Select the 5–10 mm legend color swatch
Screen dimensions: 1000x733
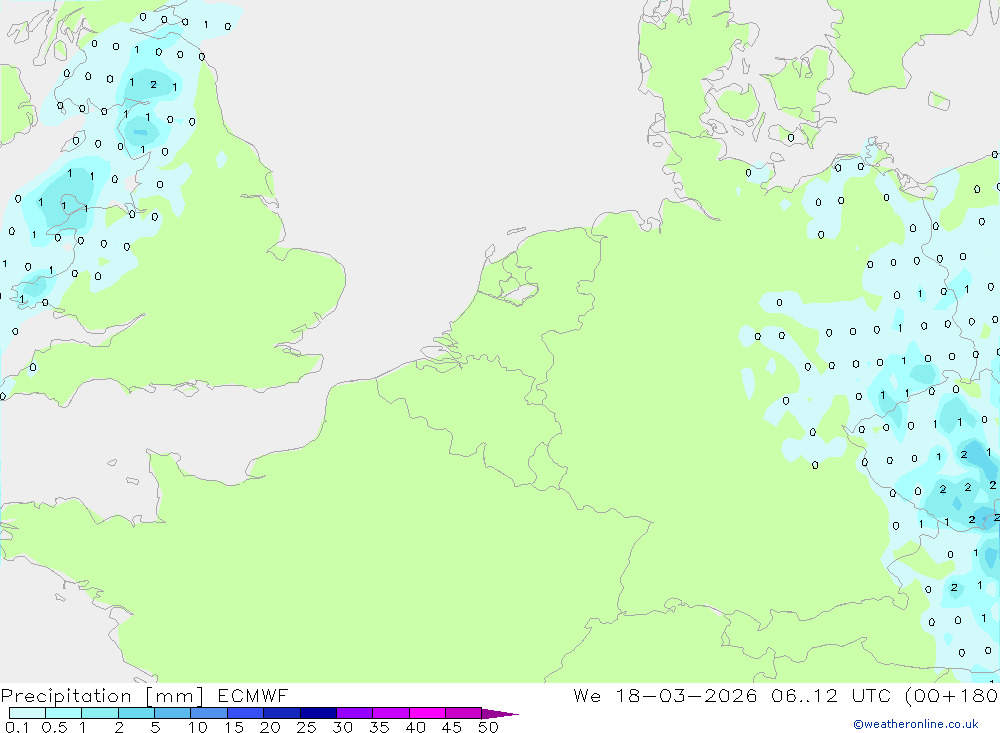coord(173,713)
